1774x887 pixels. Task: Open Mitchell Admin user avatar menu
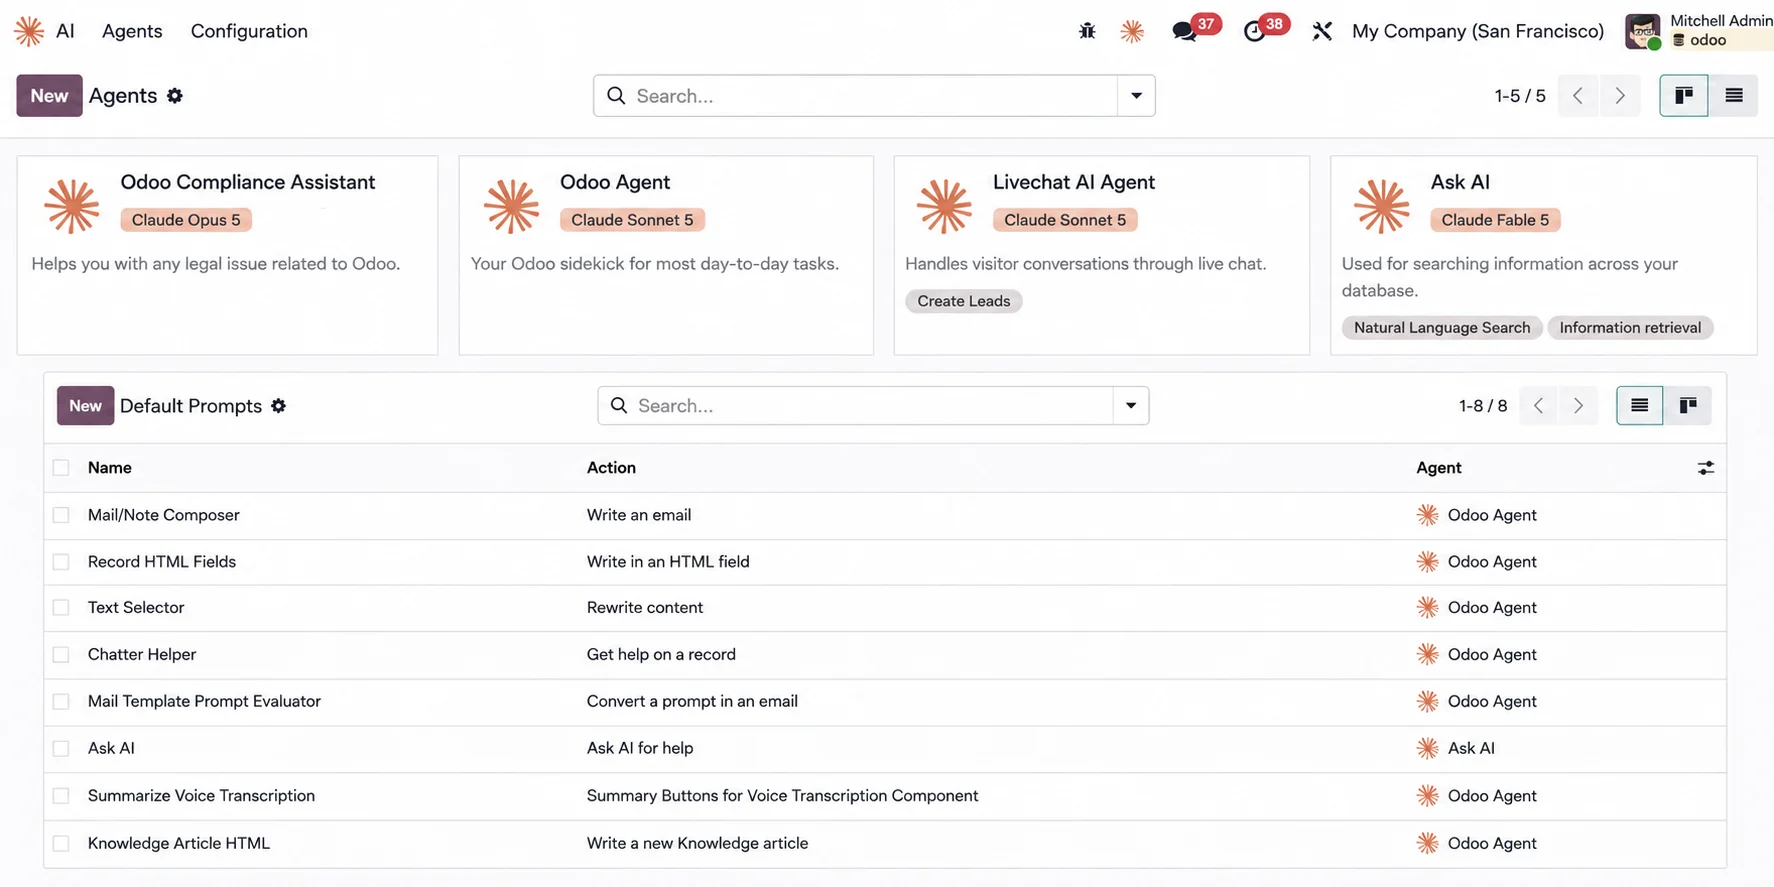[1643, 31]
